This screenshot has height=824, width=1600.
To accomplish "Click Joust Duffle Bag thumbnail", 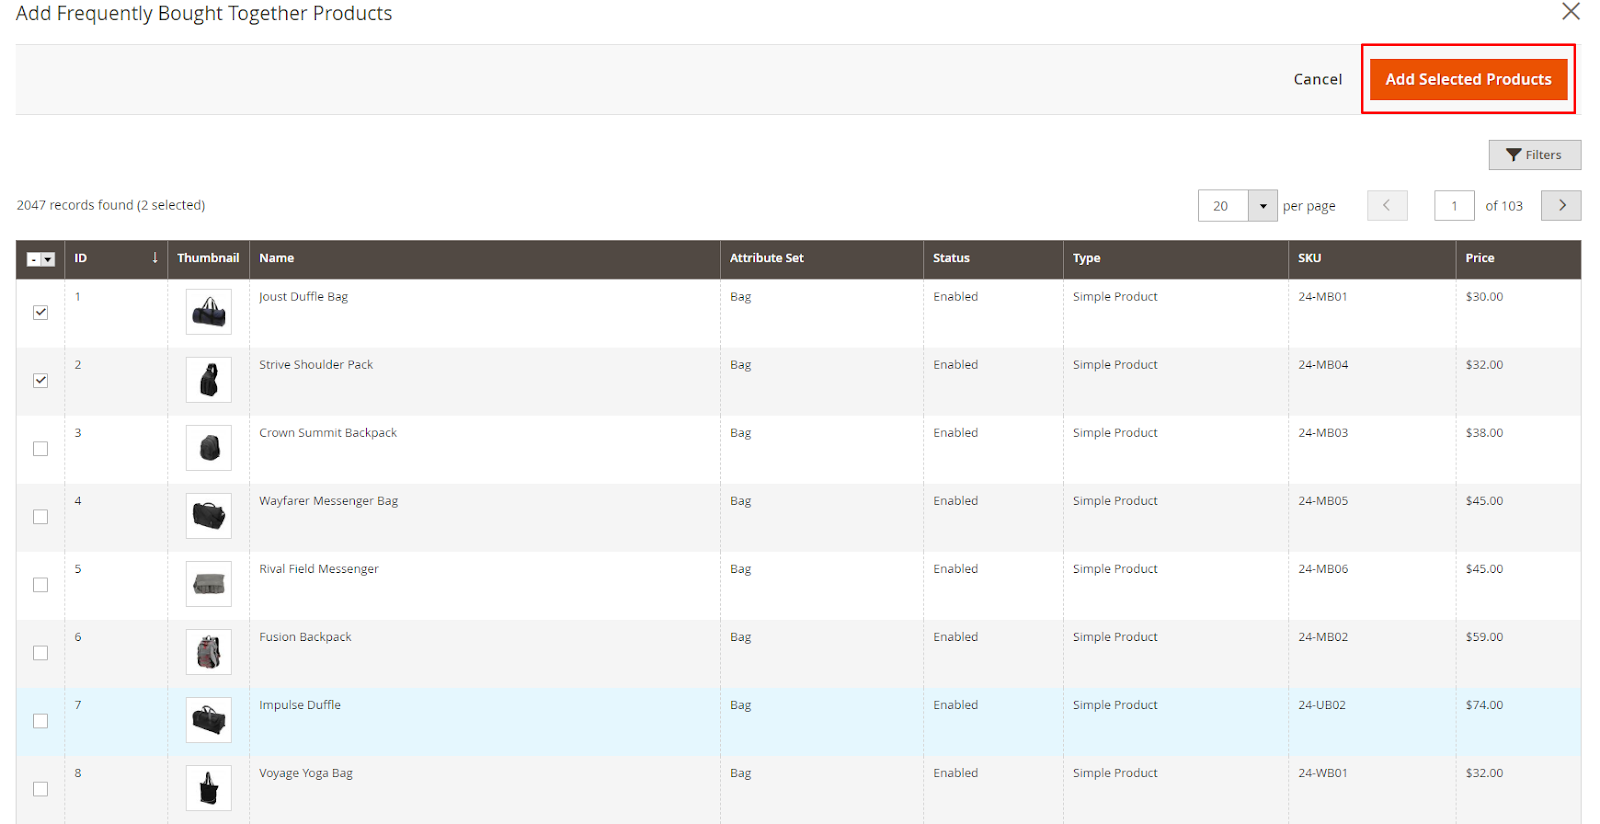I will tap(208, 312).
